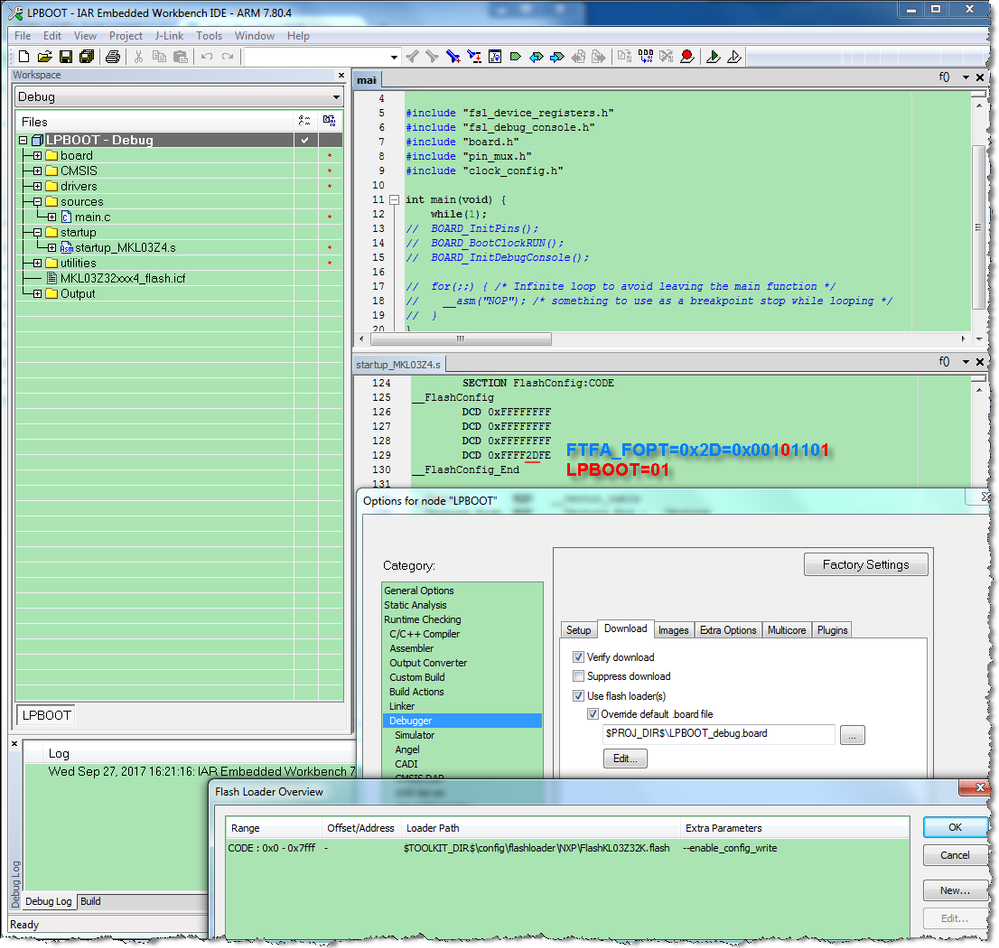Click the Copy toolbar icon
Viewport: 999px width, 948px height.
click(x=159, y=57)
